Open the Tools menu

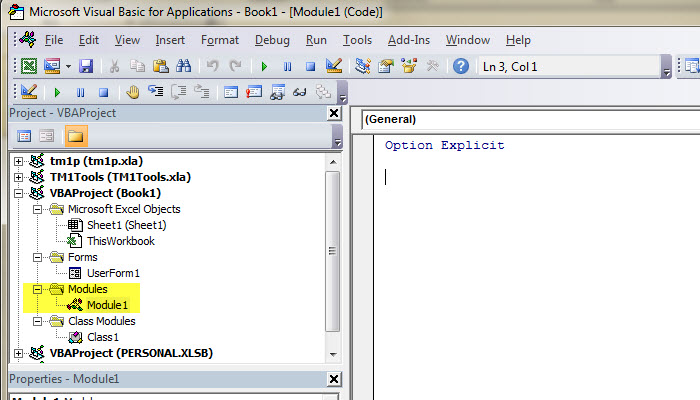357,40
